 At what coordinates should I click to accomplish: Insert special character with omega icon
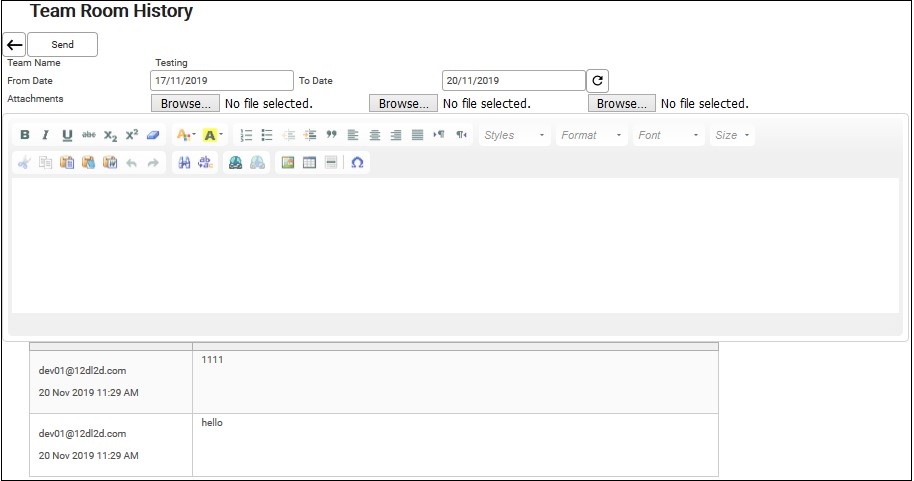pyautogui.click(x=357, y=163)
